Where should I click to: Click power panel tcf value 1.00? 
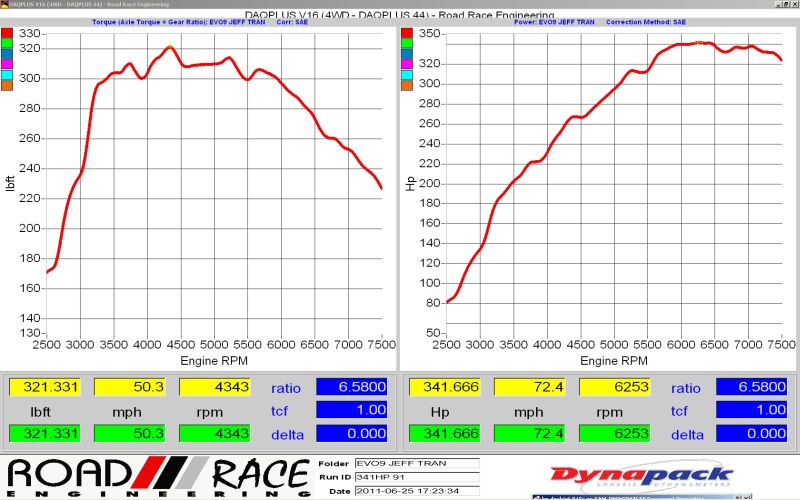[x=751, y=410]
